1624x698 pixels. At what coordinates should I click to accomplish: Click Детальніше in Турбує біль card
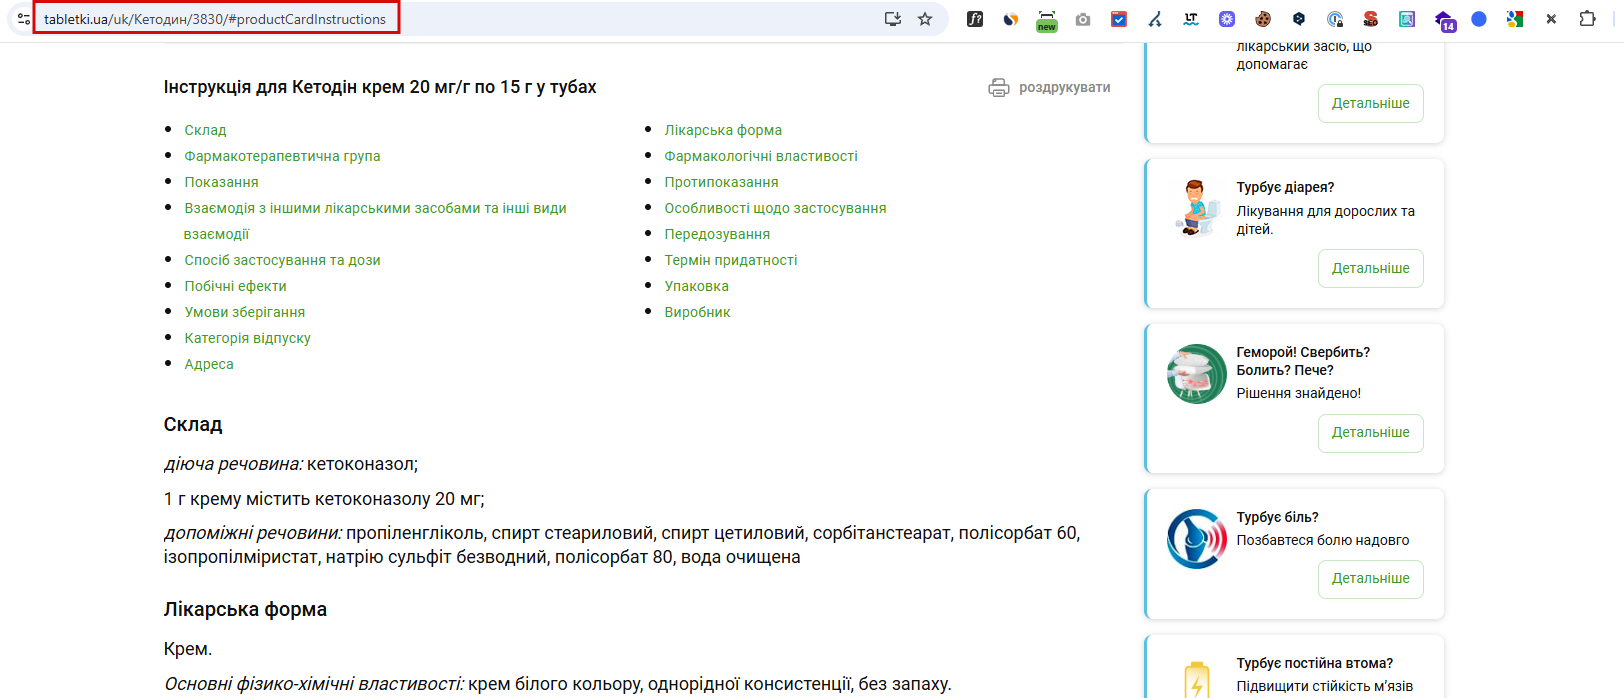click(x=1370, y=579)
